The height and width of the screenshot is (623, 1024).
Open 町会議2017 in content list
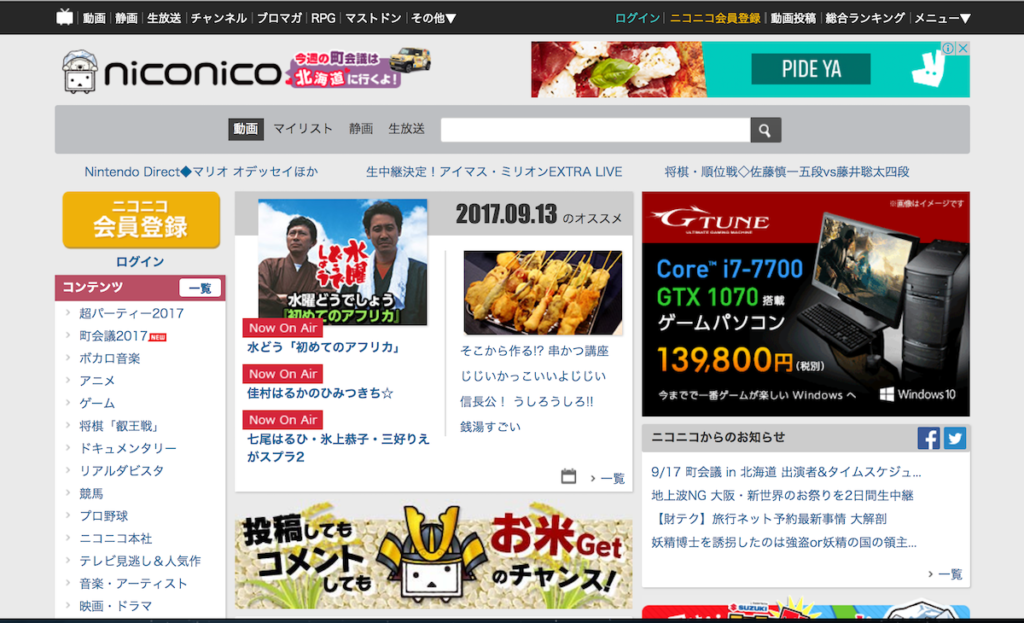pos(114,336)
